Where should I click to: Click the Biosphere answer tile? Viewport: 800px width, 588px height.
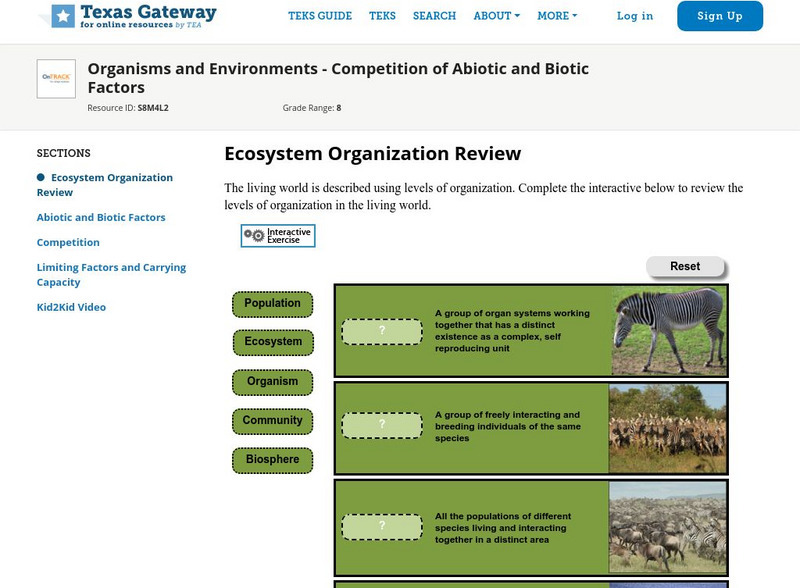[x=272, y=461]
